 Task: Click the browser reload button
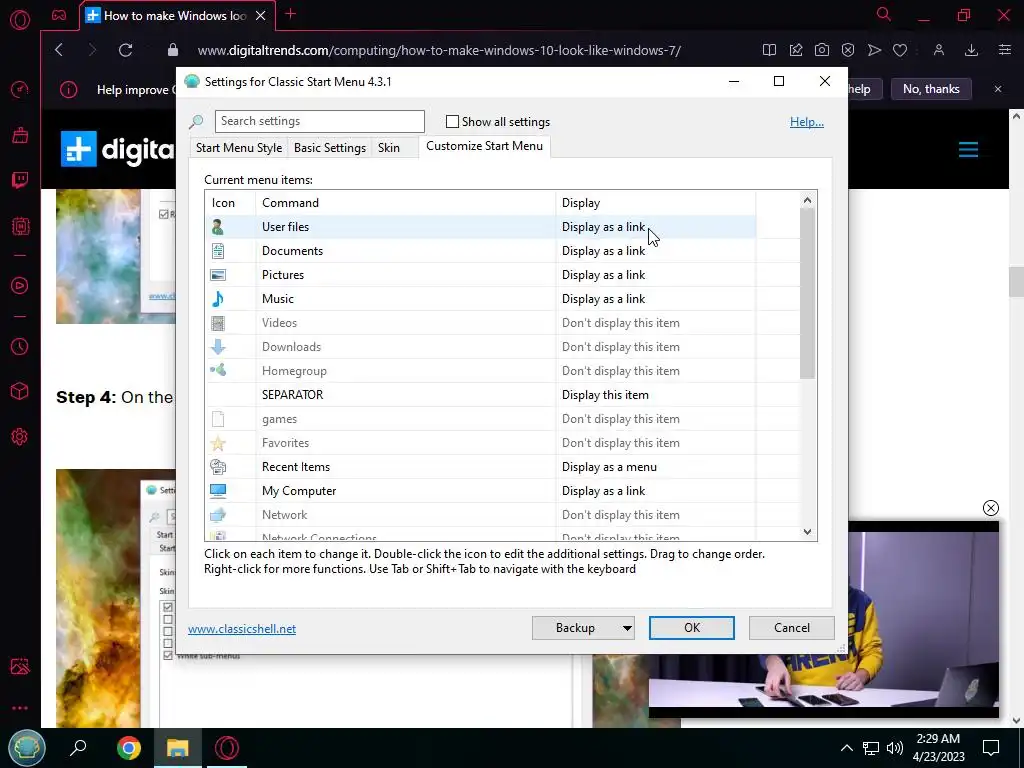pos(126,50)
